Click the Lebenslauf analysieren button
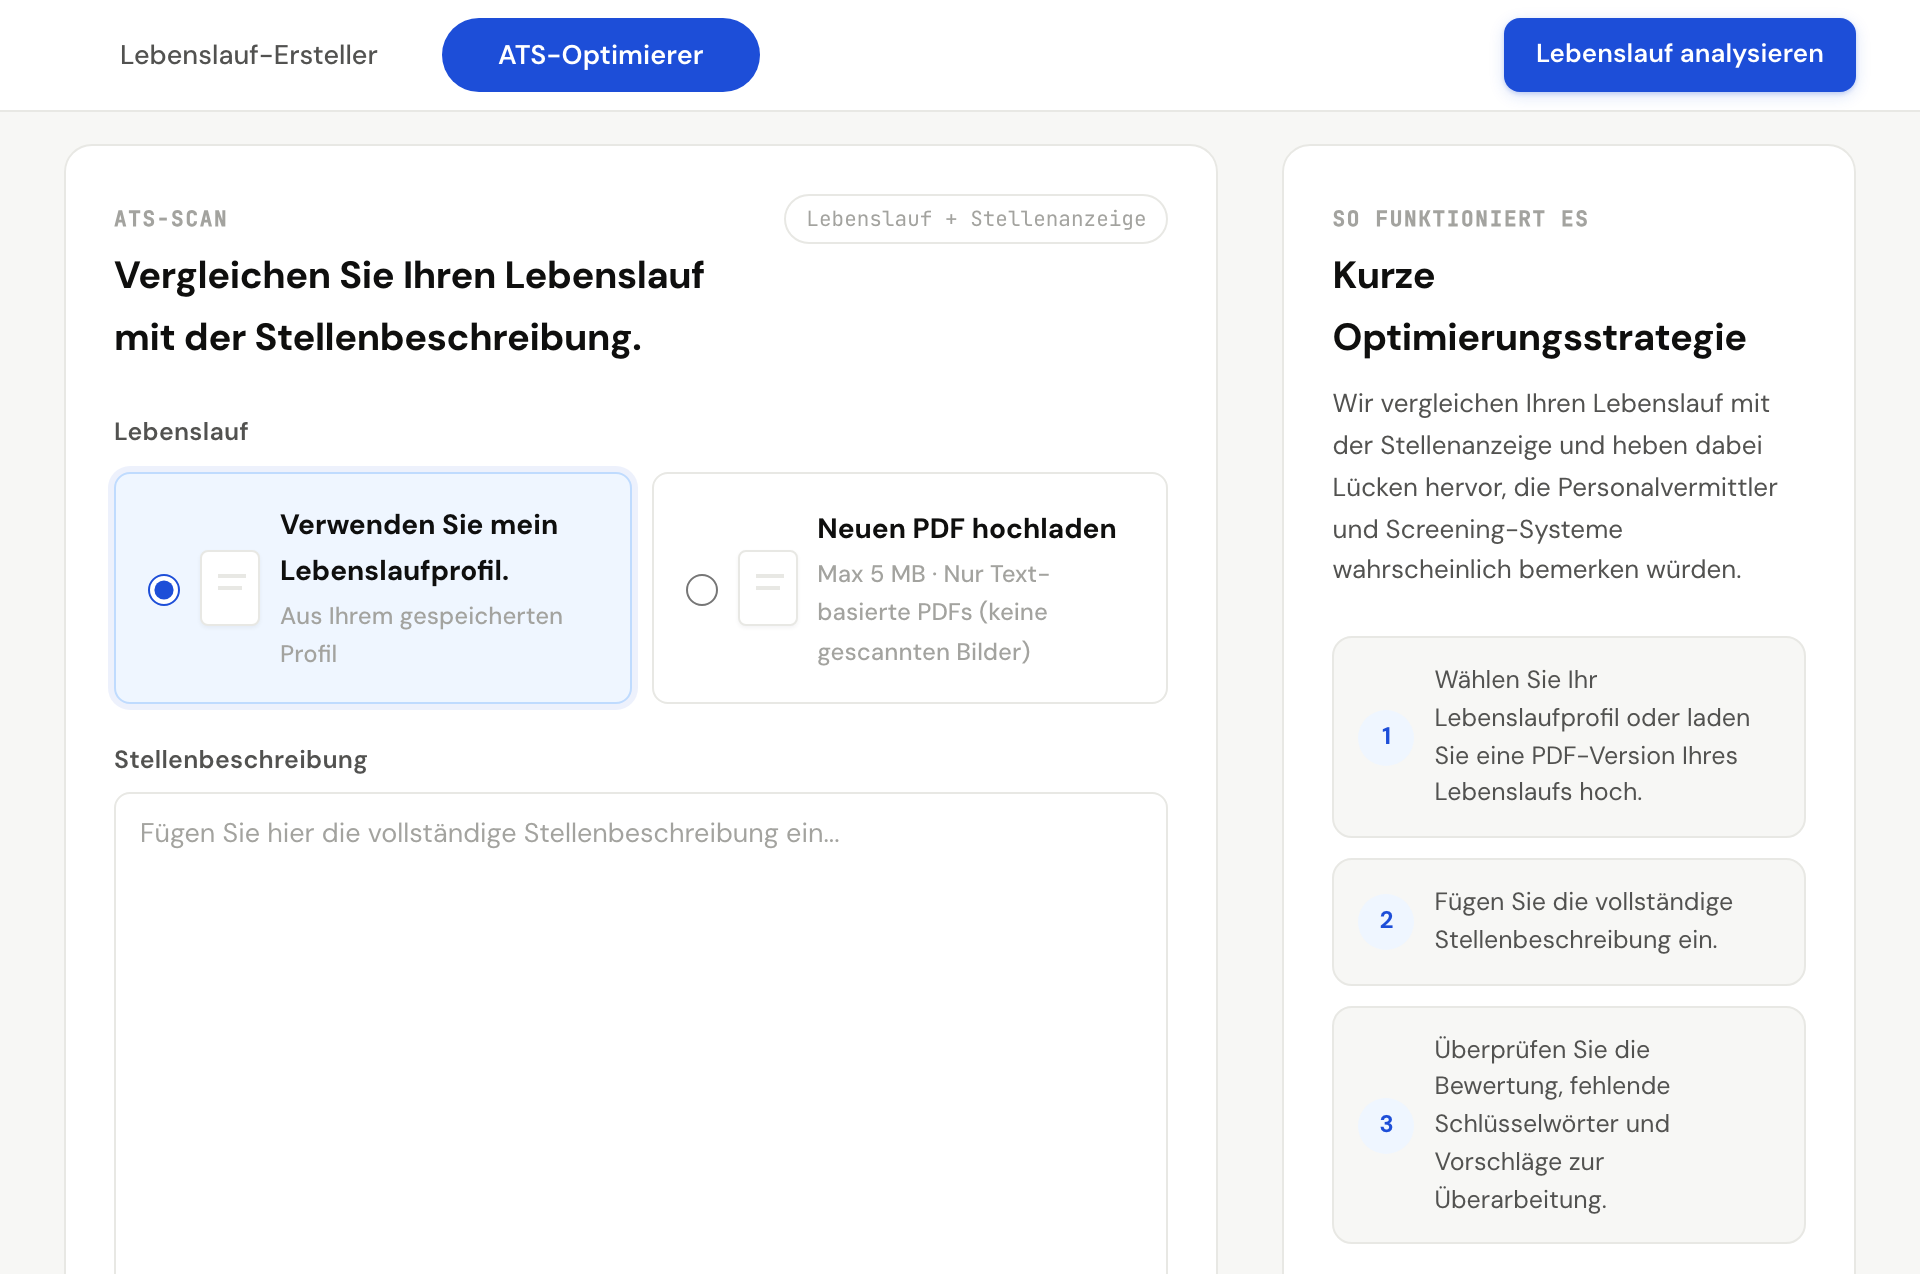1920x1274 pixels. [1679, 55]
